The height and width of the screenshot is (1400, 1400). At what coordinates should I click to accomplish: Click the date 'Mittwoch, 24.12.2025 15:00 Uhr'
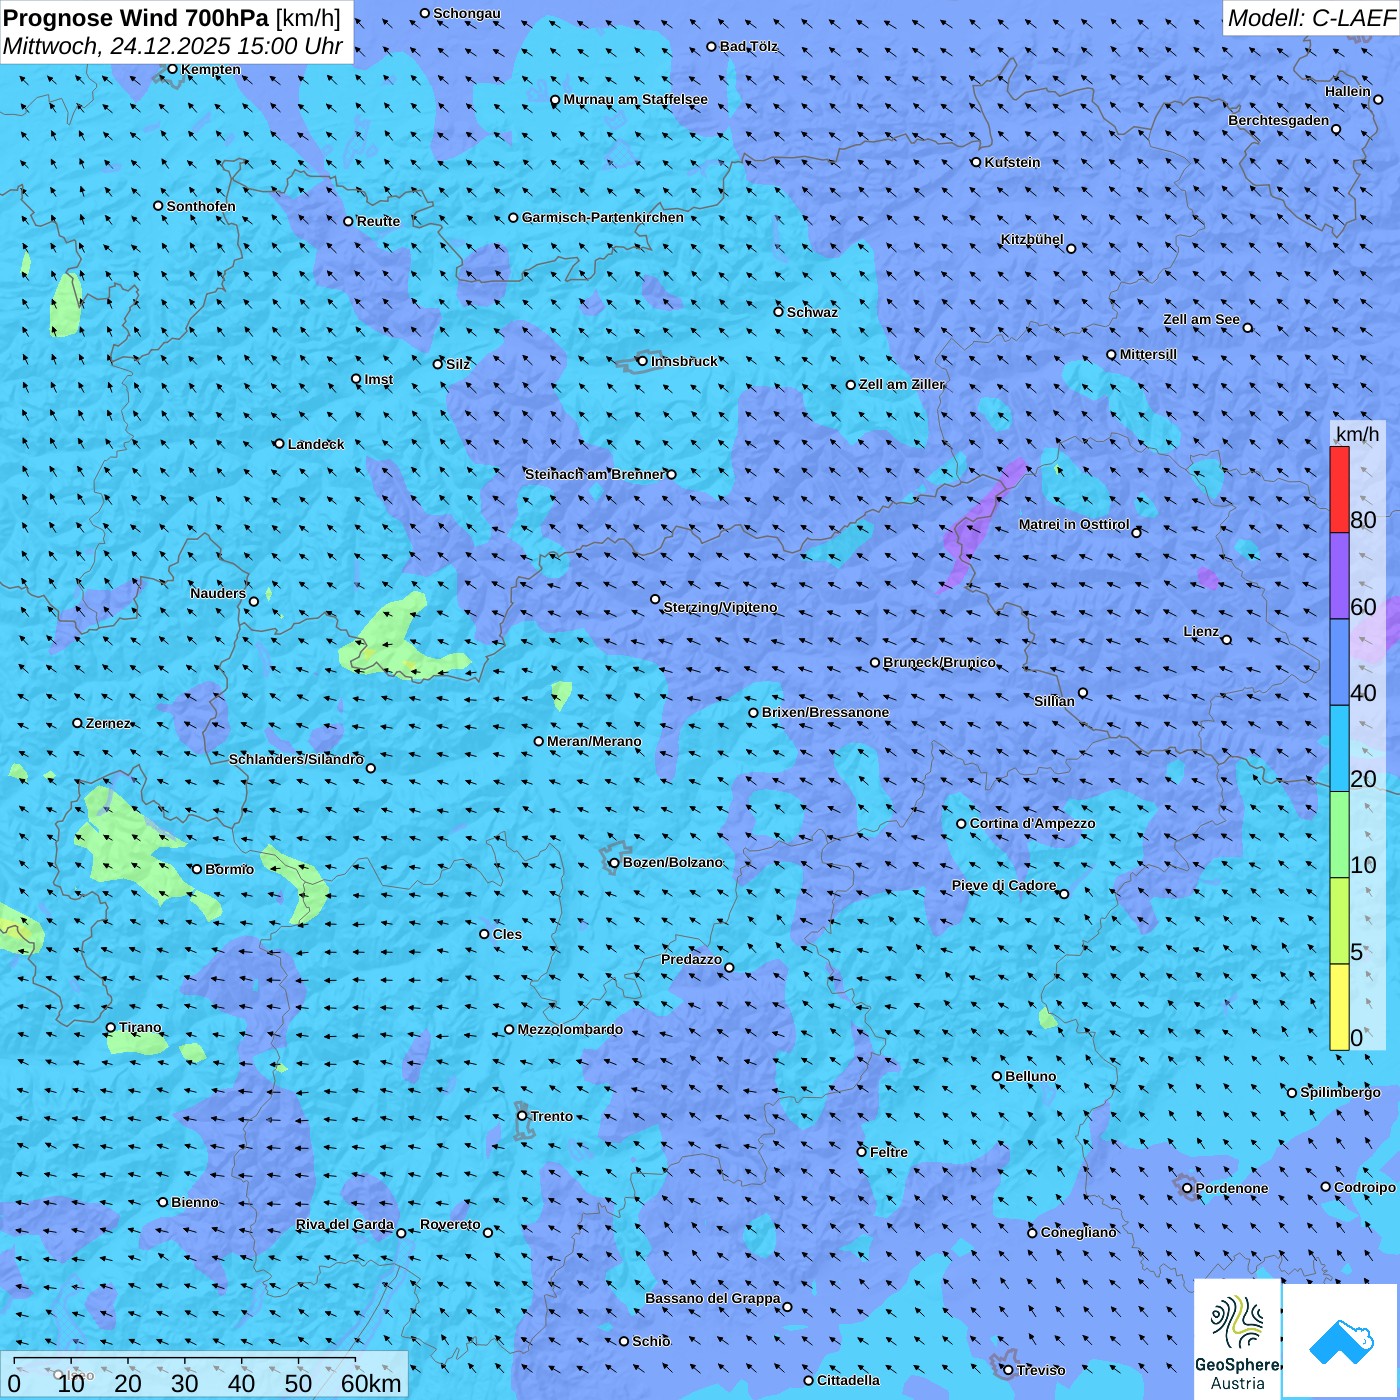(173, 46)
